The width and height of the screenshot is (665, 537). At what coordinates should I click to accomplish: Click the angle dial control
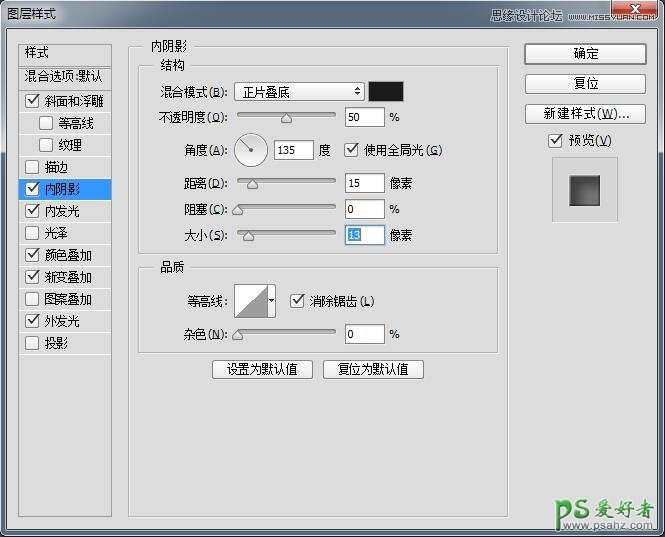251,150
